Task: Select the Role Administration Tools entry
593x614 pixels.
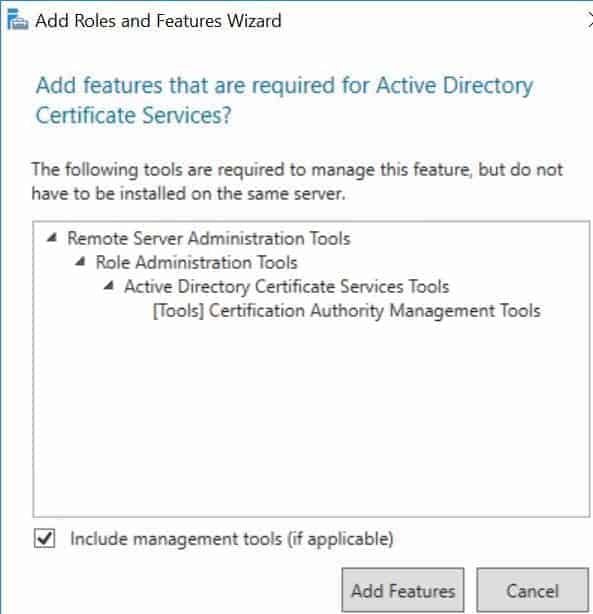Action: pyautogui.click(x=197, y=262)
